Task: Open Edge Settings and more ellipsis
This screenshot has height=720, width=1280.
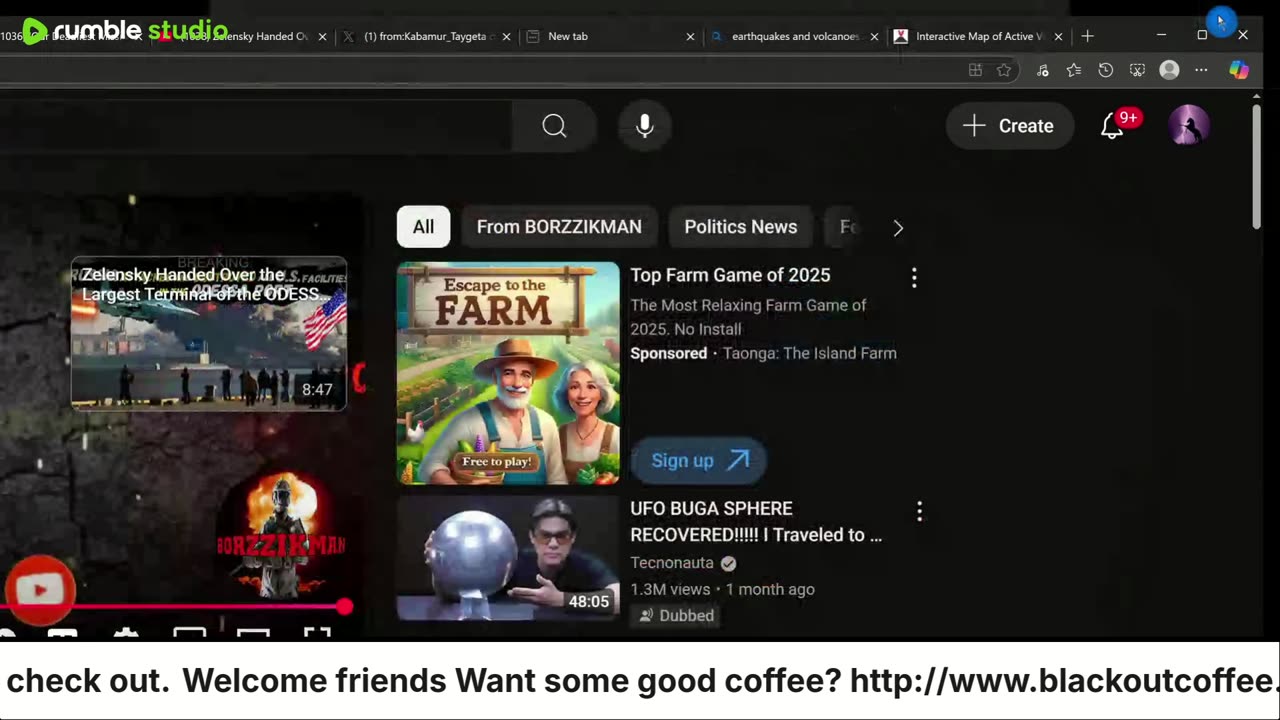Action: [x=1201, y=70]
